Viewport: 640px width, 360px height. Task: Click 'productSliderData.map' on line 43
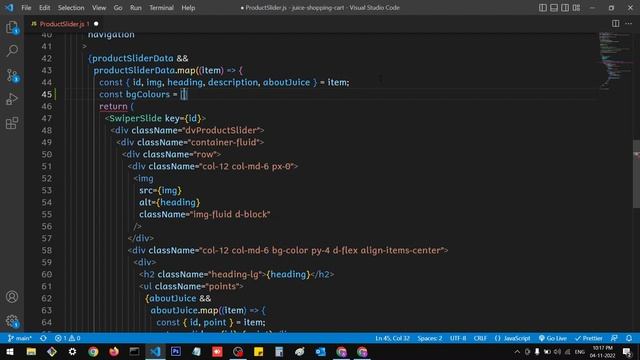coord(144,70)
